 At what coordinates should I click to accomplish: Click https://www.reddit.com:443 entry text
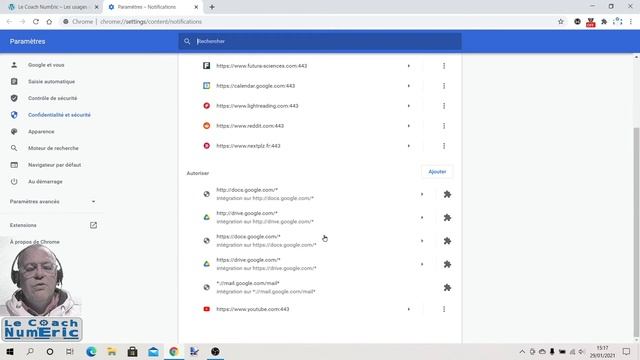(x=250, y=126)
